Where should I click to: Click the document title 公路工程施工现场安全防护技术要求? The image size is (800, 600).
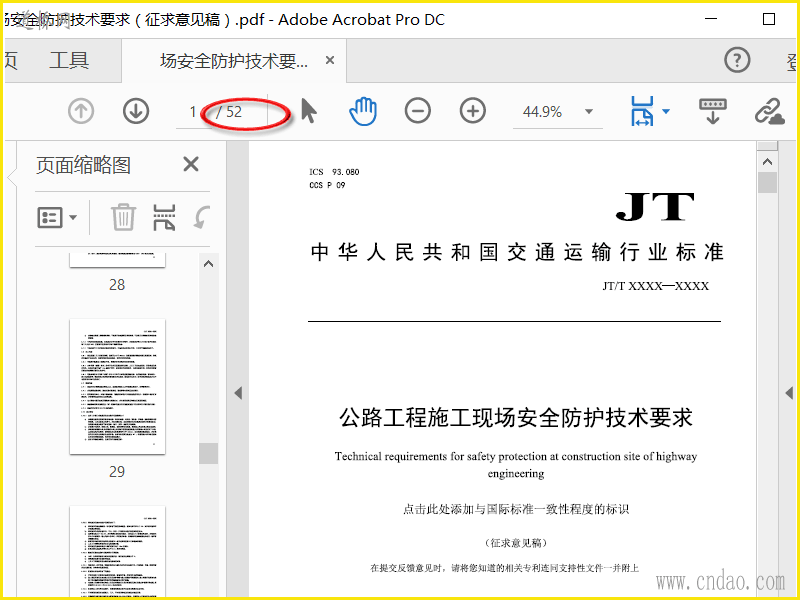(516, 417)
